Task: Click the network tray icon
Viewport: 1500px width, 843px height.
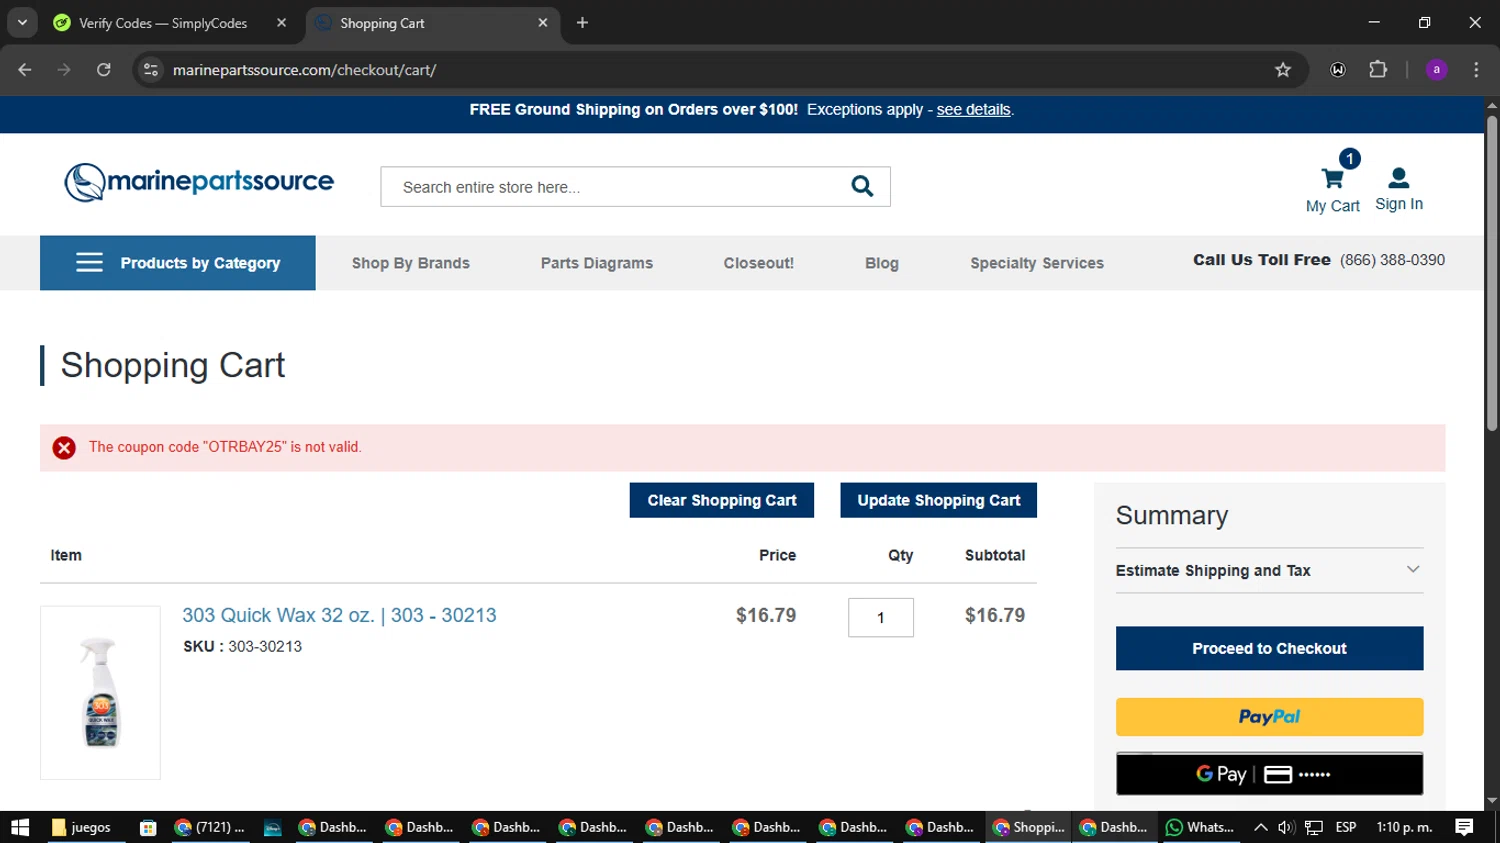Action: 1314,827
